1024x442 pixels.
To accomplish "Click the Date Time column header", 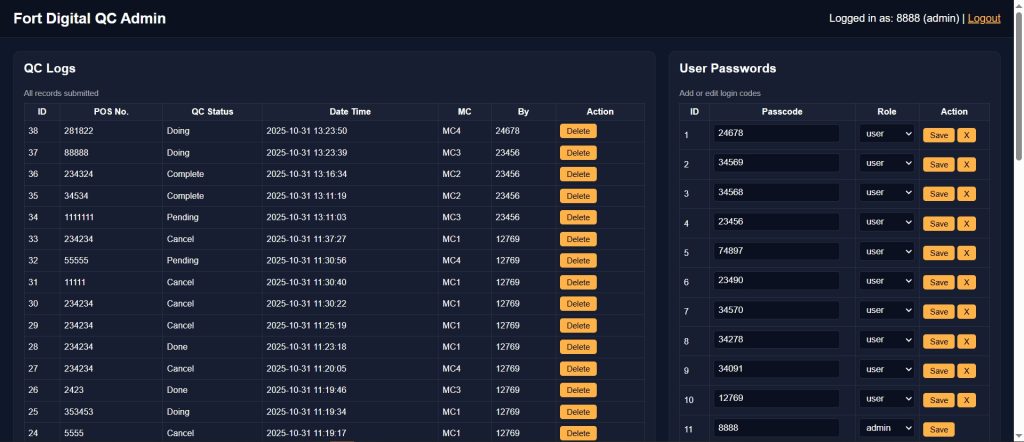I will click(x=350, y=111).
